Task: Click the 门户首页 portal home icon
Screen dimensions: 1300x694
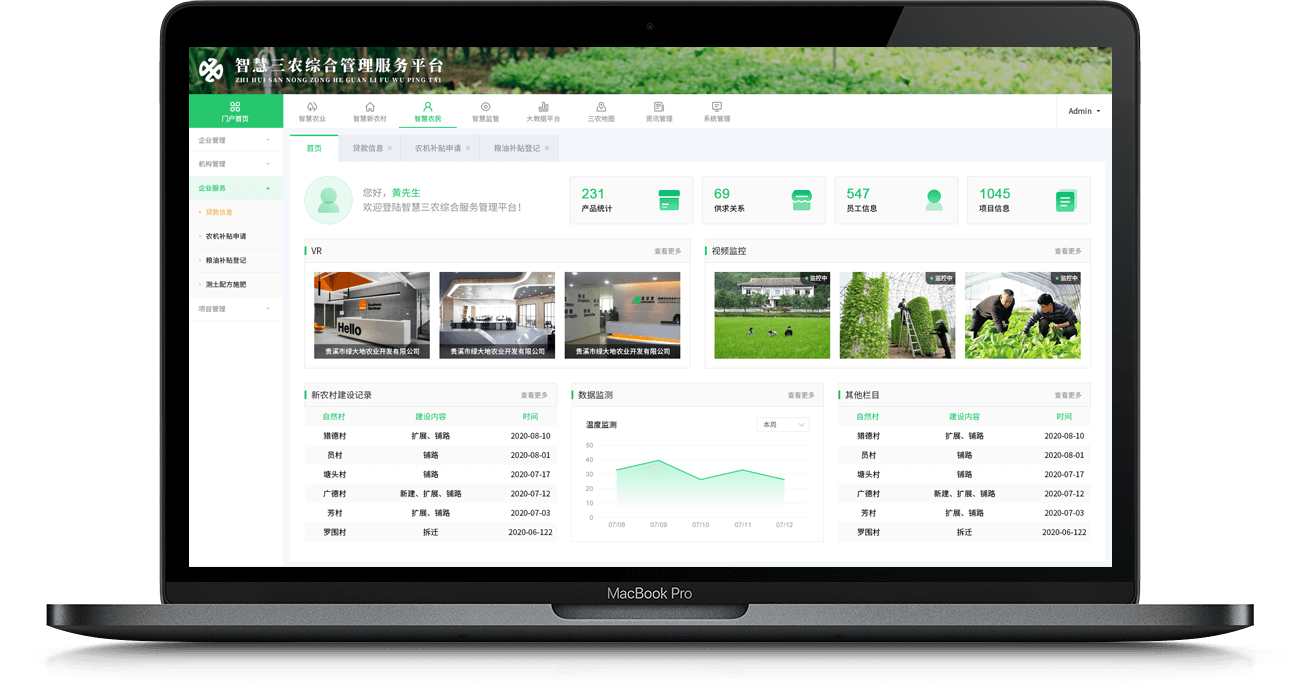Action: pos(235,107)
